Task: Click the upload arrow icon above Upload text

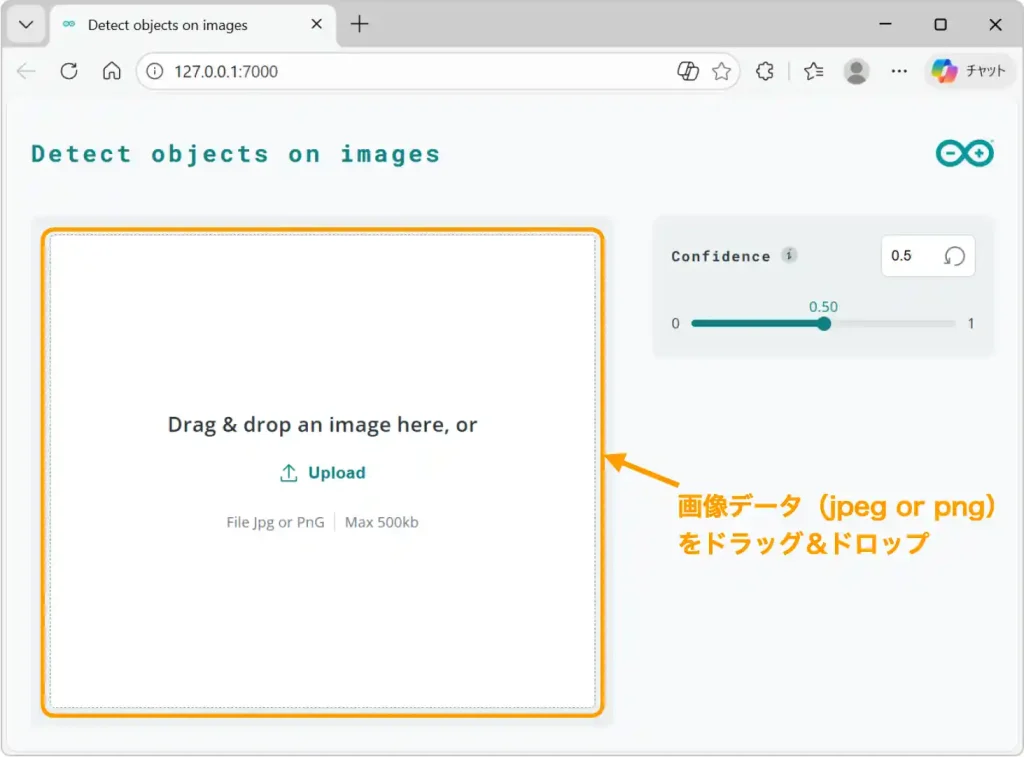Action: (288, 471)
